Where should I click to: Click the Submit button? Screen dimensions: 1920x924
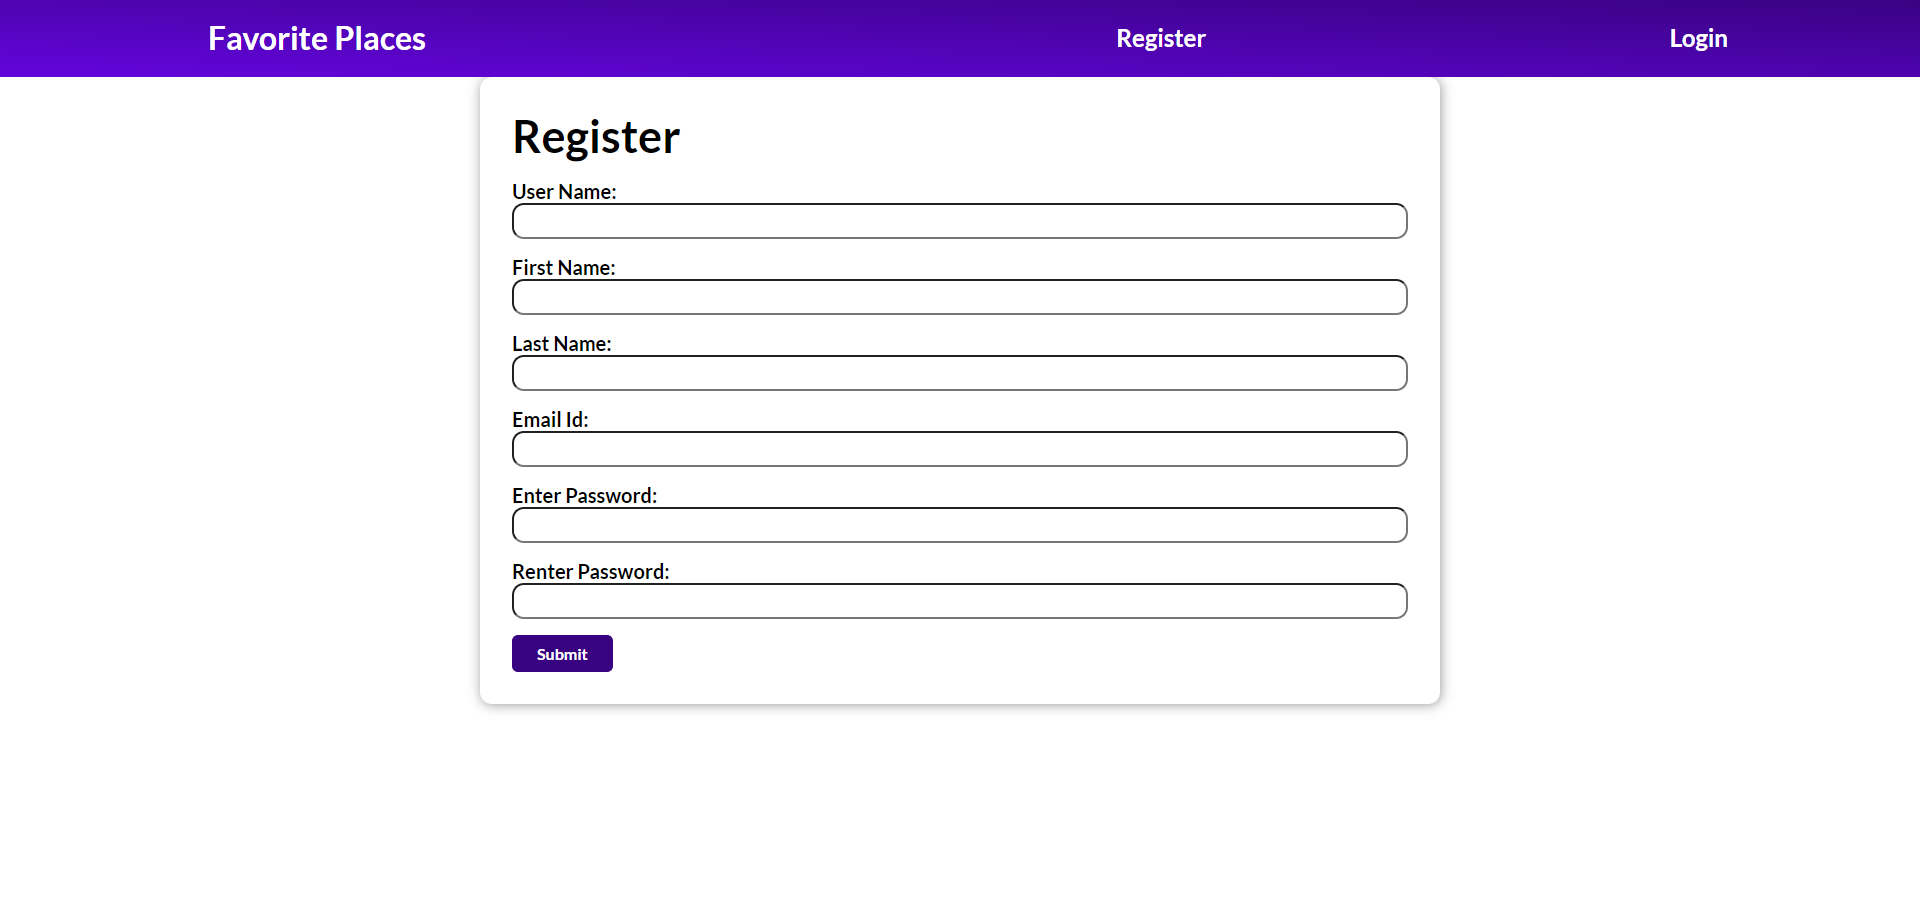click(561, 653)
